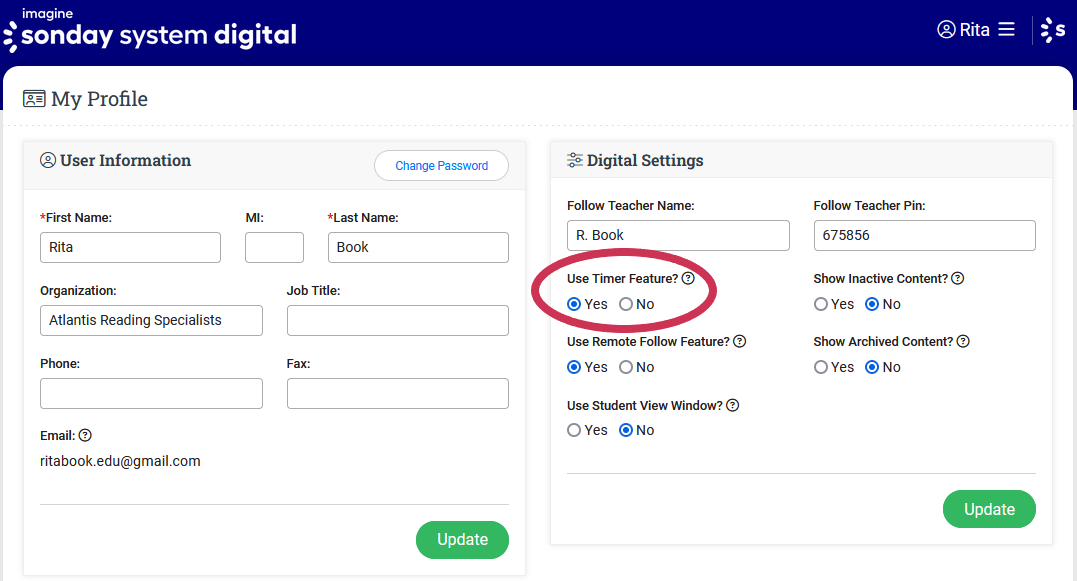
Task: Click the User Information person icon
Action: click(x=48, y=160)
